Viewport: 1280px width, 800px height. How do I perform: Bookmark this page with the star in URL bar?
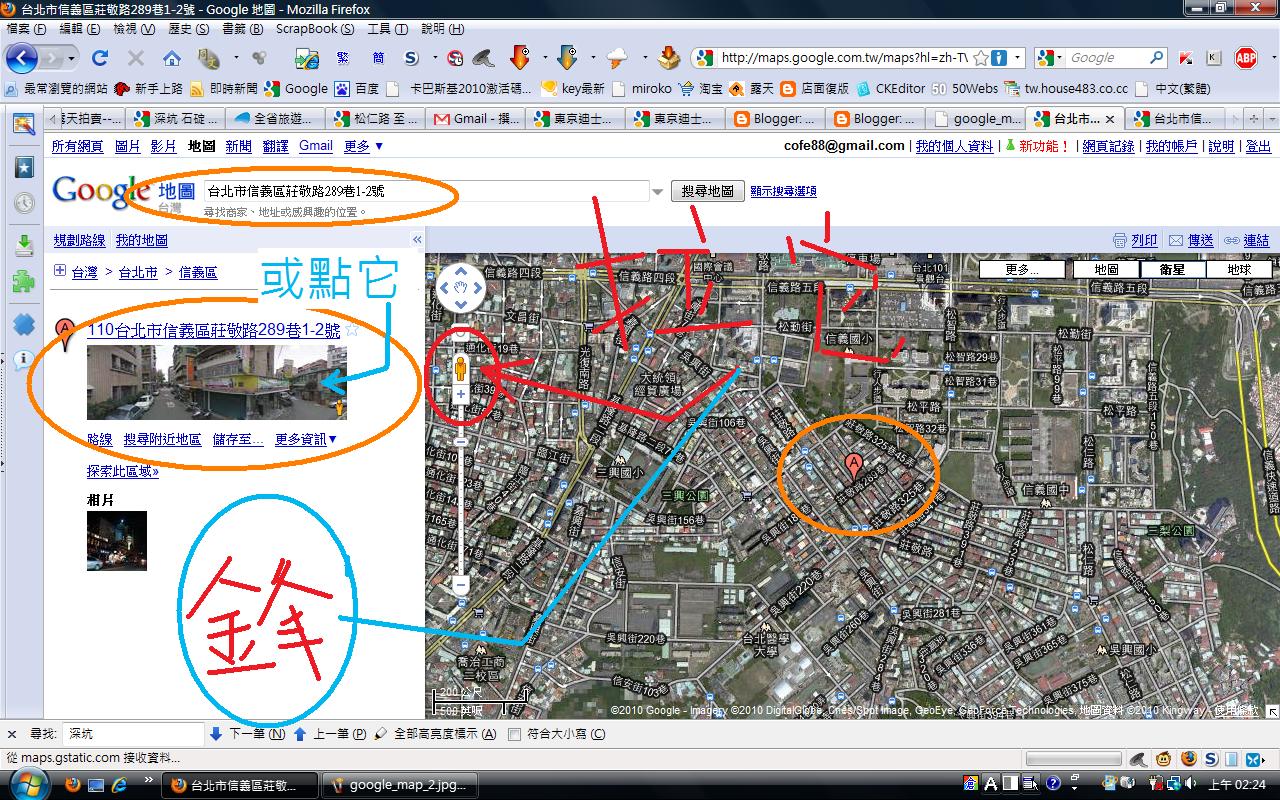(x=981, y=58)
